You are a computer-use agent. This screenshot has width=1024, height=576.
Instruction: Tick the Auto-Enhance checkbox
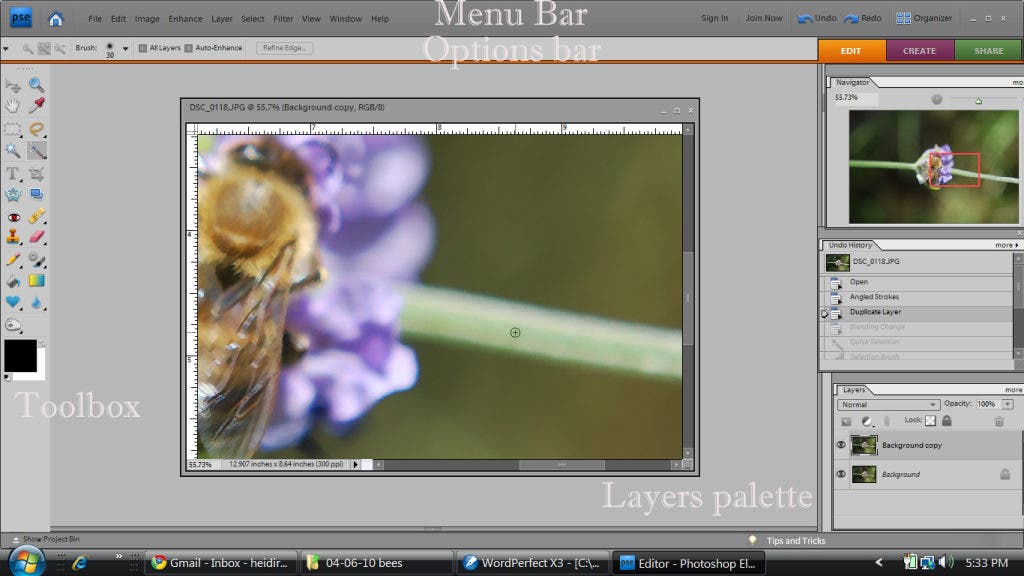click(x=189, y=48)
